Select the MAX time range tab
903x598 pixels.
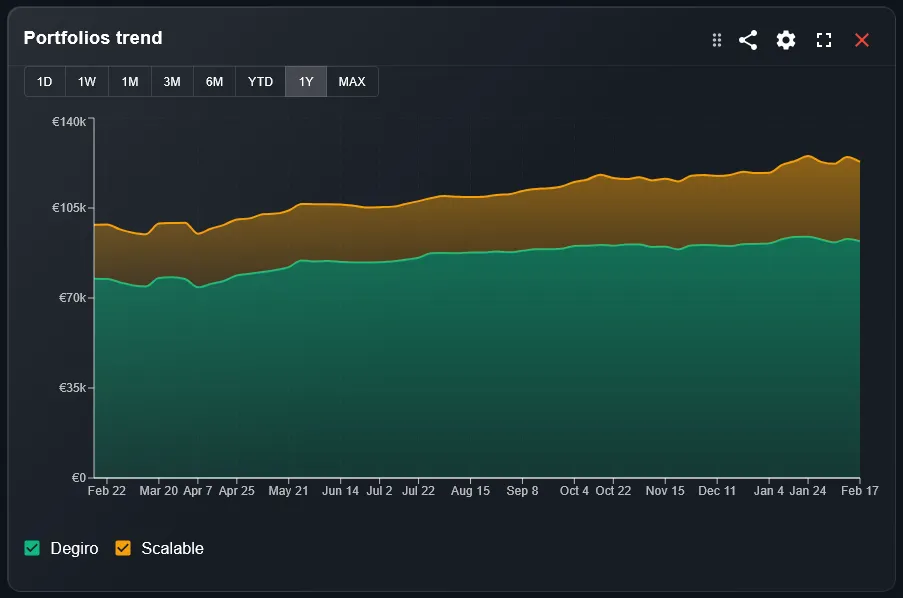pyautogui.click(x=352, y=81)
